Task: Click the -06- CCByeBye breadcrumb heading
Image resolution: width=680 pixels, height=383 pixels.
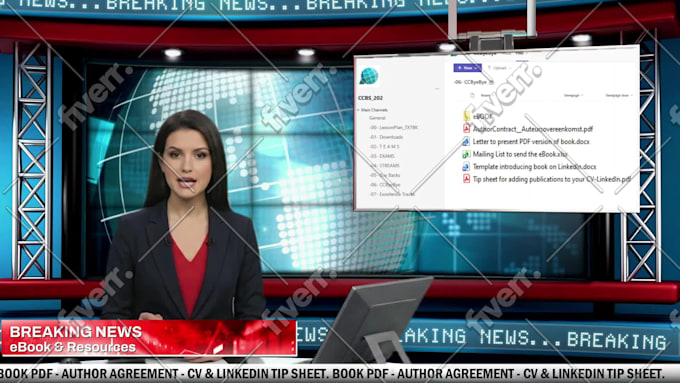Action: click(470, 82)
